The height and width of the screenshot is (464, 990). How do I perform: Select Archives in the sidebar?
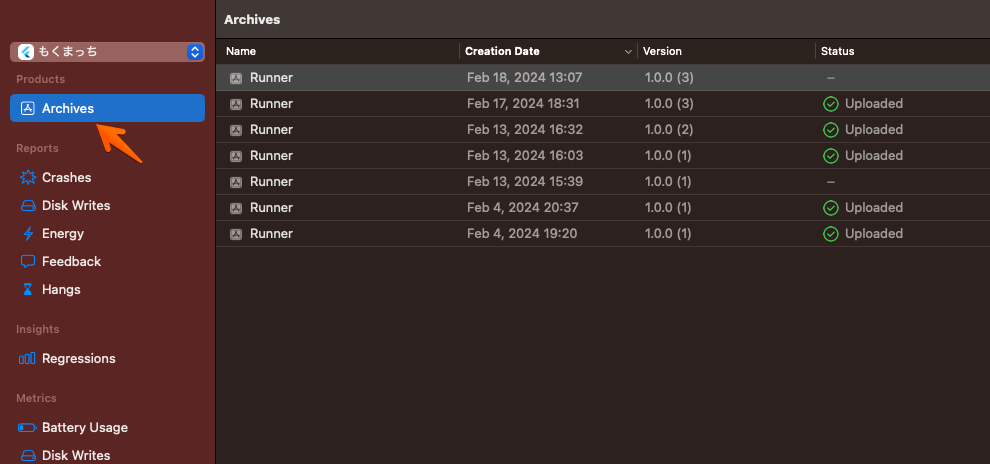[x=107, y=108]
